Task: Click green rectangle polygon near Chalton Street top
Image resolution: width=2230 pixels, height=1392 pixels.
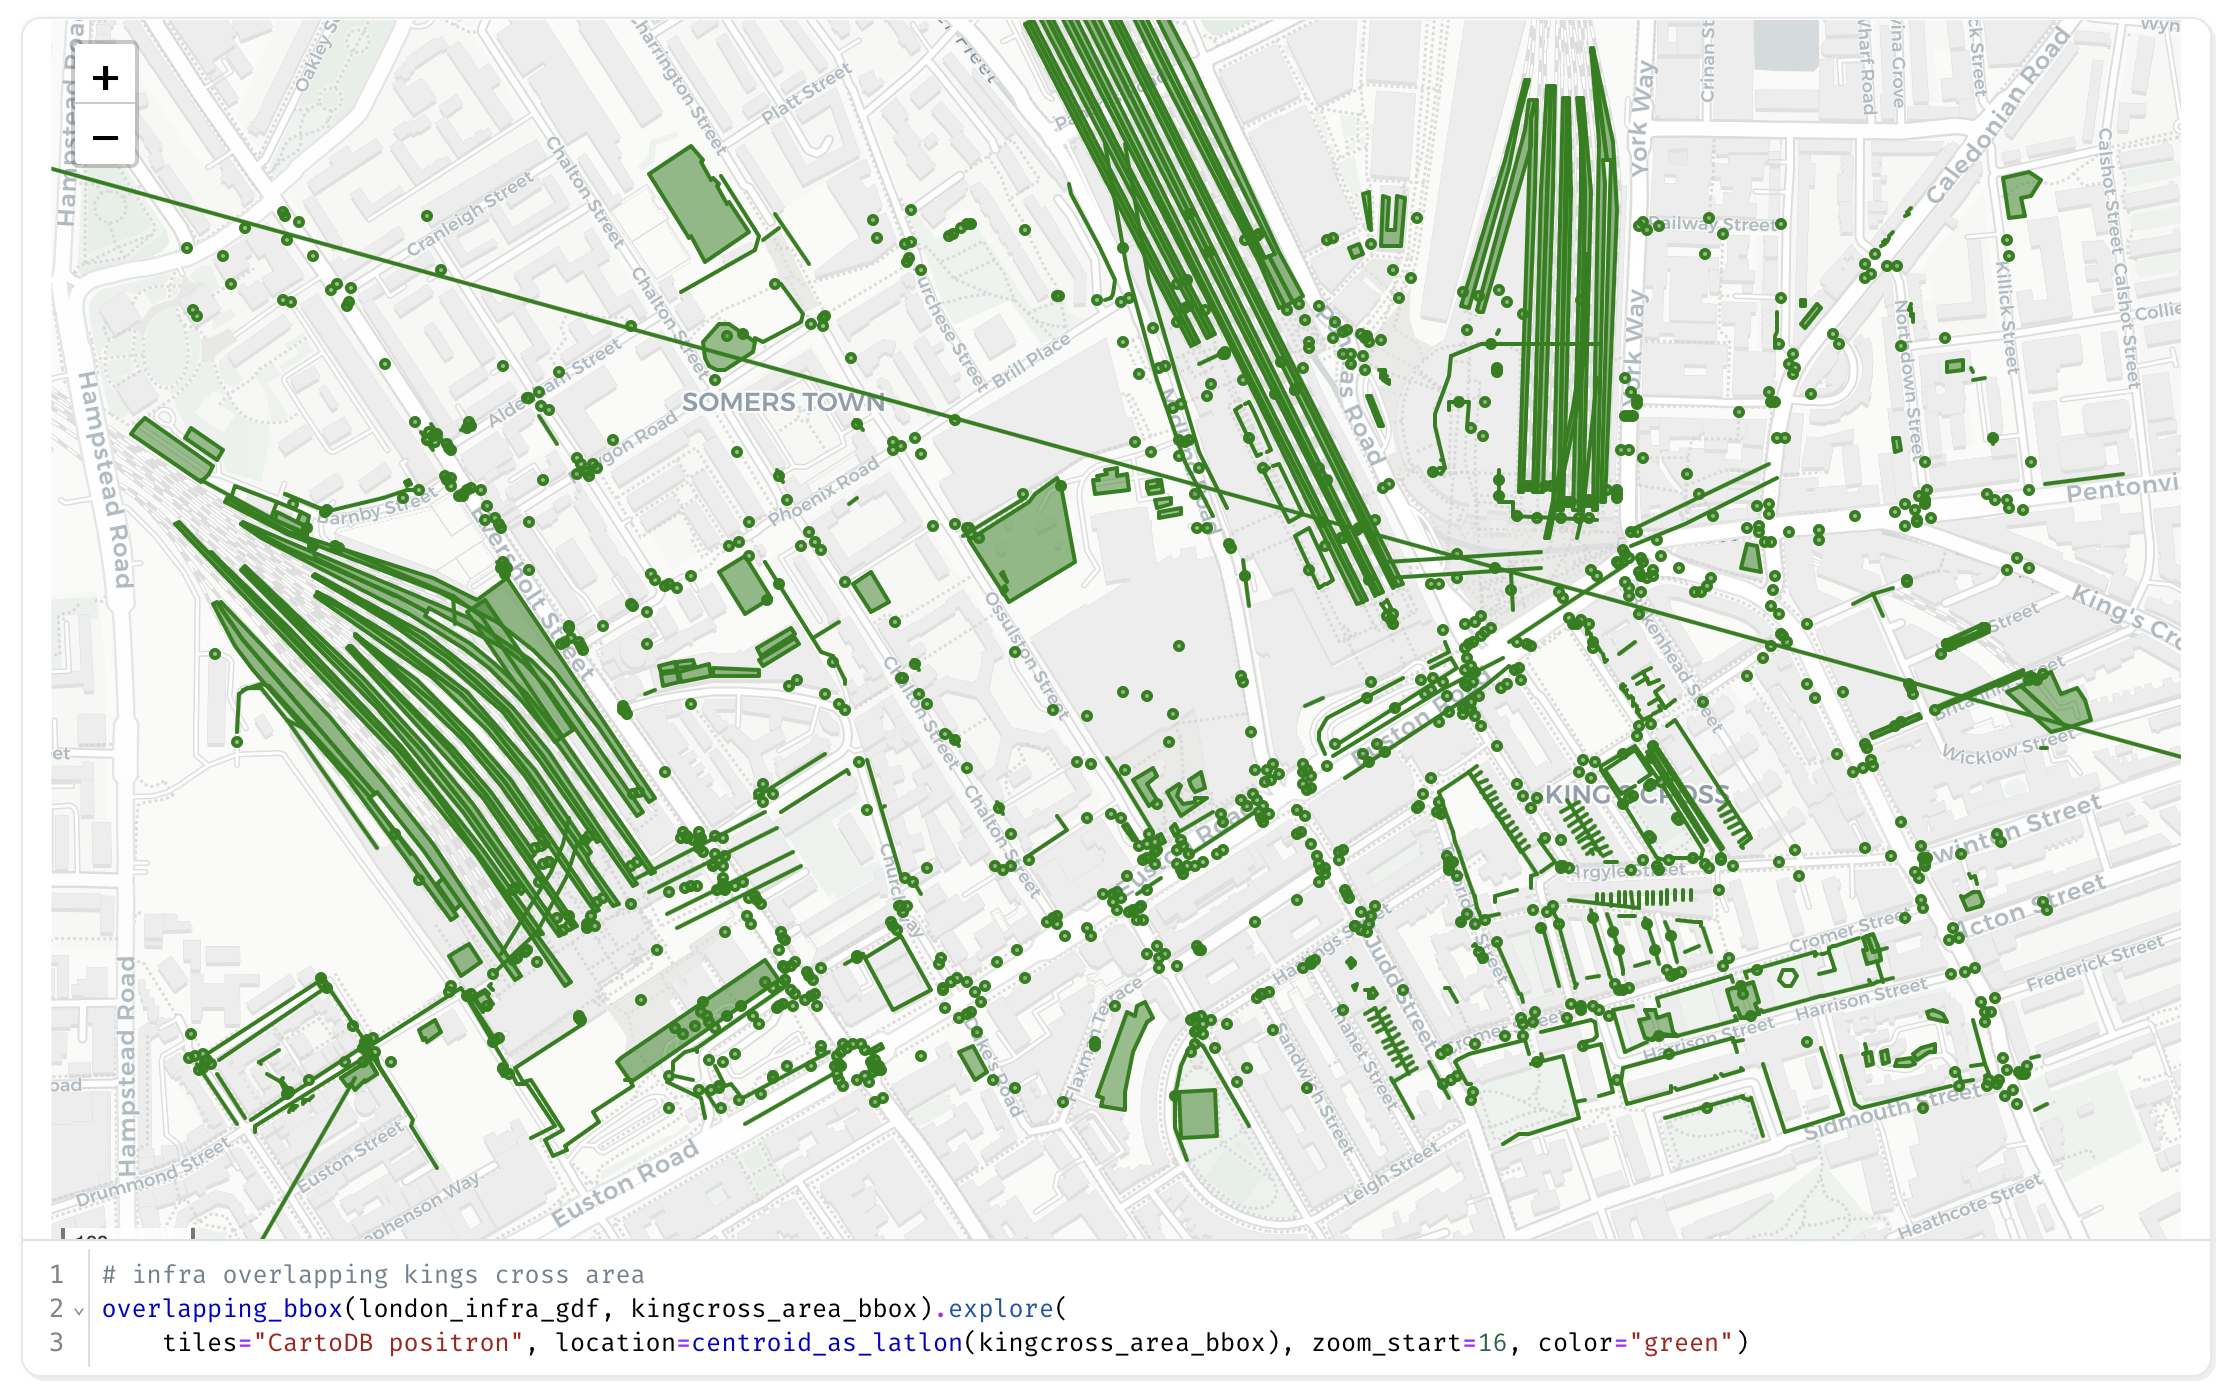Action: click(x=698, y=203)
